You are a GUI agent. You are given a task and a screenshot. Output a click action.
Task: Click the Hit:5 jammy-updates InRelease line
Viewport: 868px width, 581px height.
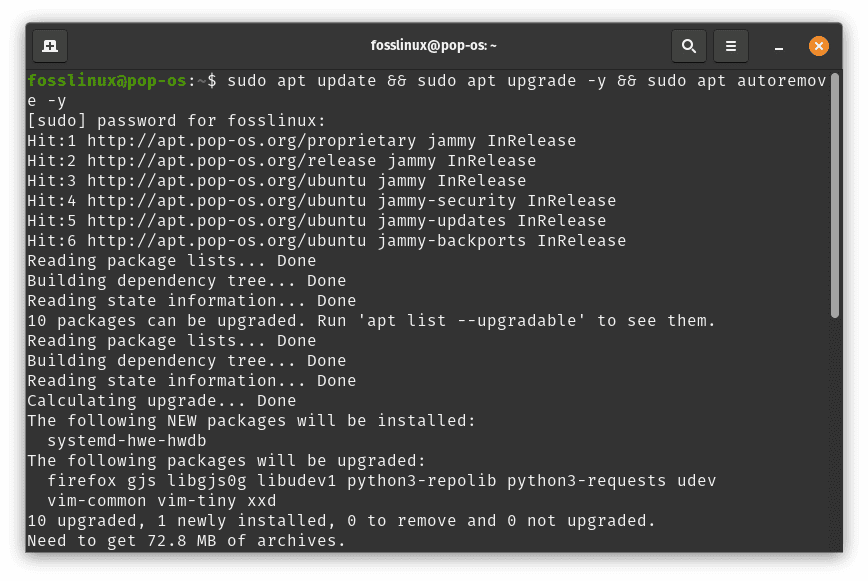pyautogui.click(x=317, y=220)
